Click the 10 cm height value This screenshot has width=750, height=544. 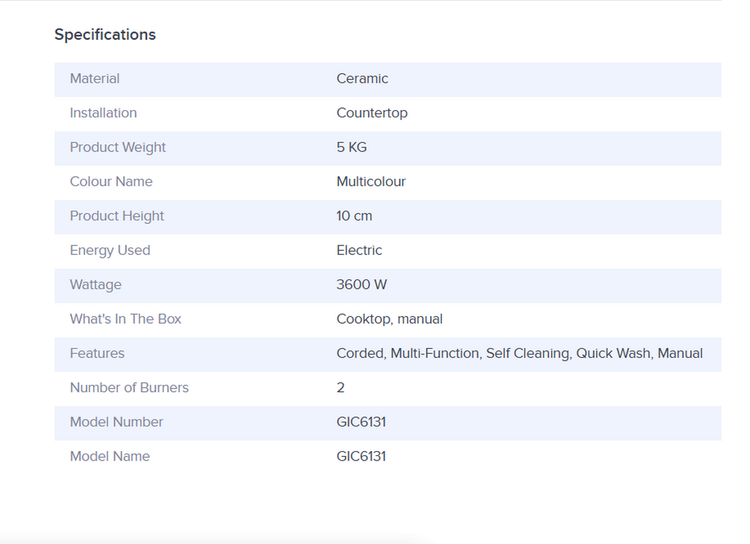coord(354,216)
